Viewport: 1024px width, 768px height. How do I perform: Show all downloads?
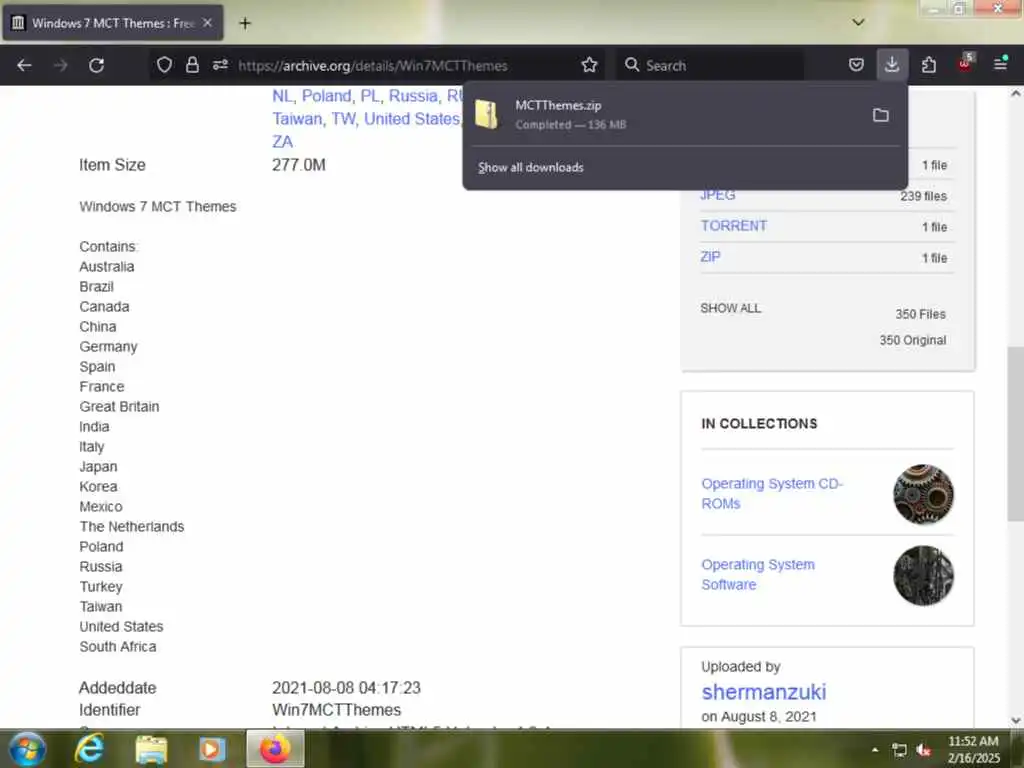click(x=531, y=168)
